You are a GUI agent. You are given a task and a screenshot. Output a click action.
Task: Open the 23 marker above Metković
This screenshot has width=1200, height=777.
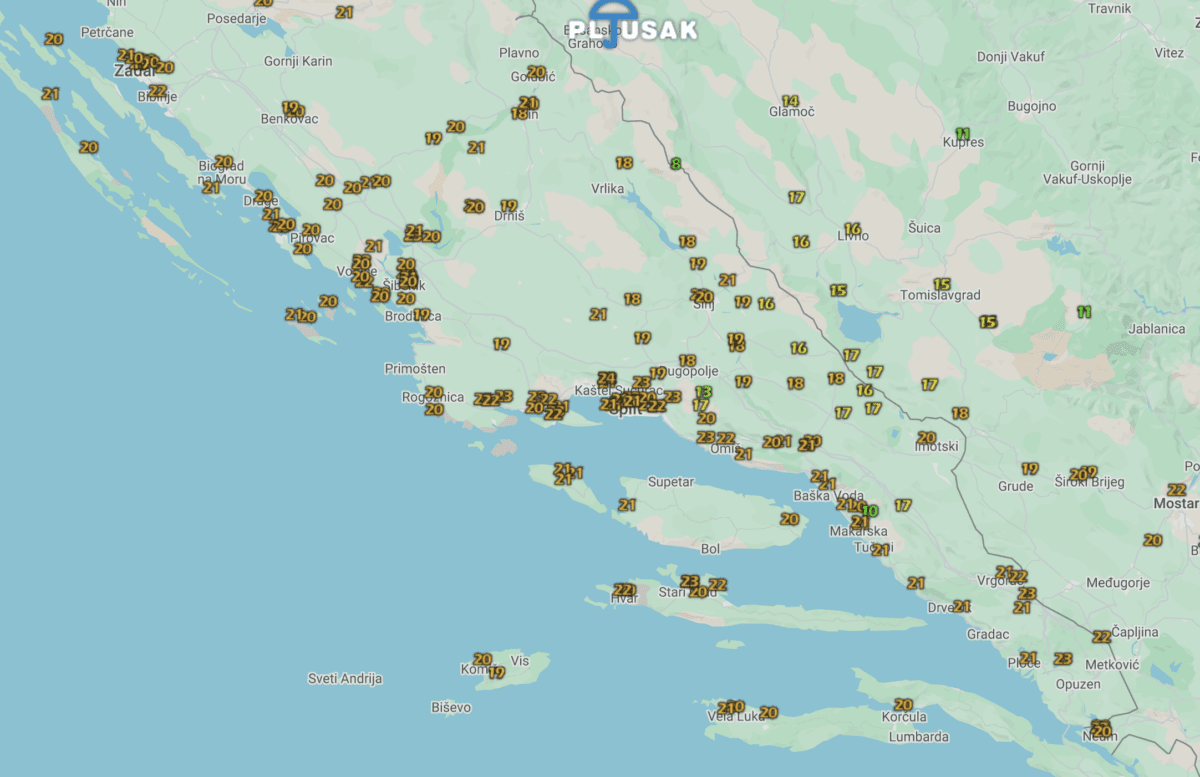coord(1063,658)
